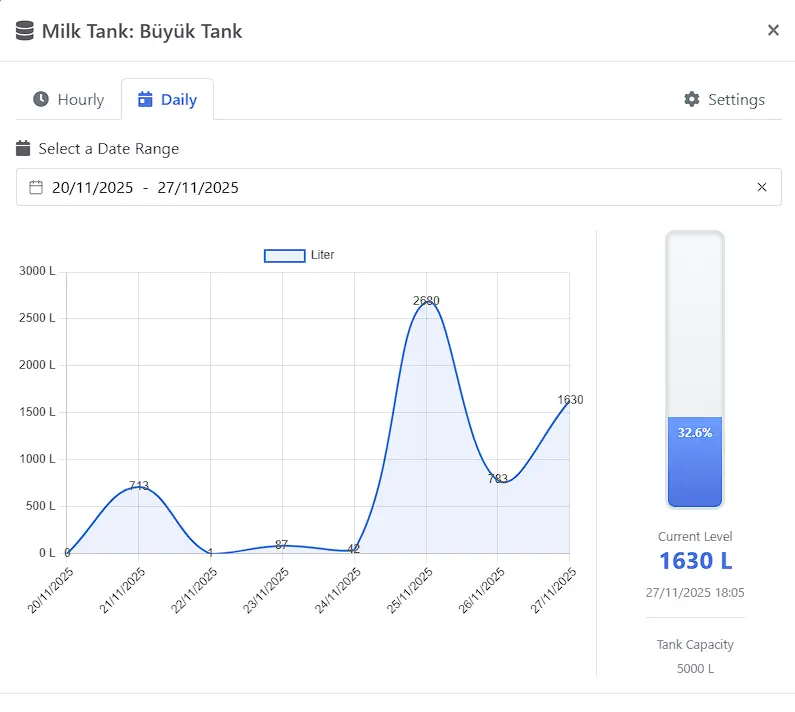Click the 1630 L current level value
This screenshot has height=712, width=795.
(x=695, y=561)
